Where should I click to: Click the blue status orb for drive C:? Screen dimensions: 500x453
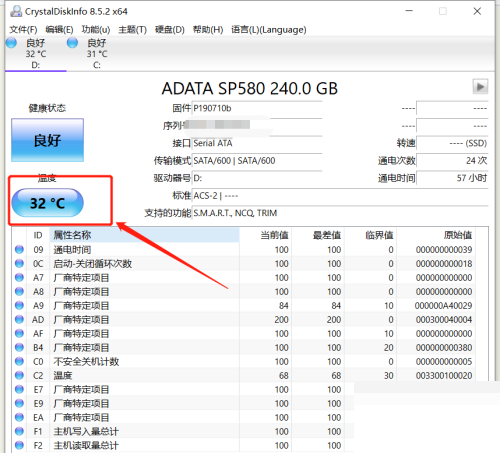72,43
